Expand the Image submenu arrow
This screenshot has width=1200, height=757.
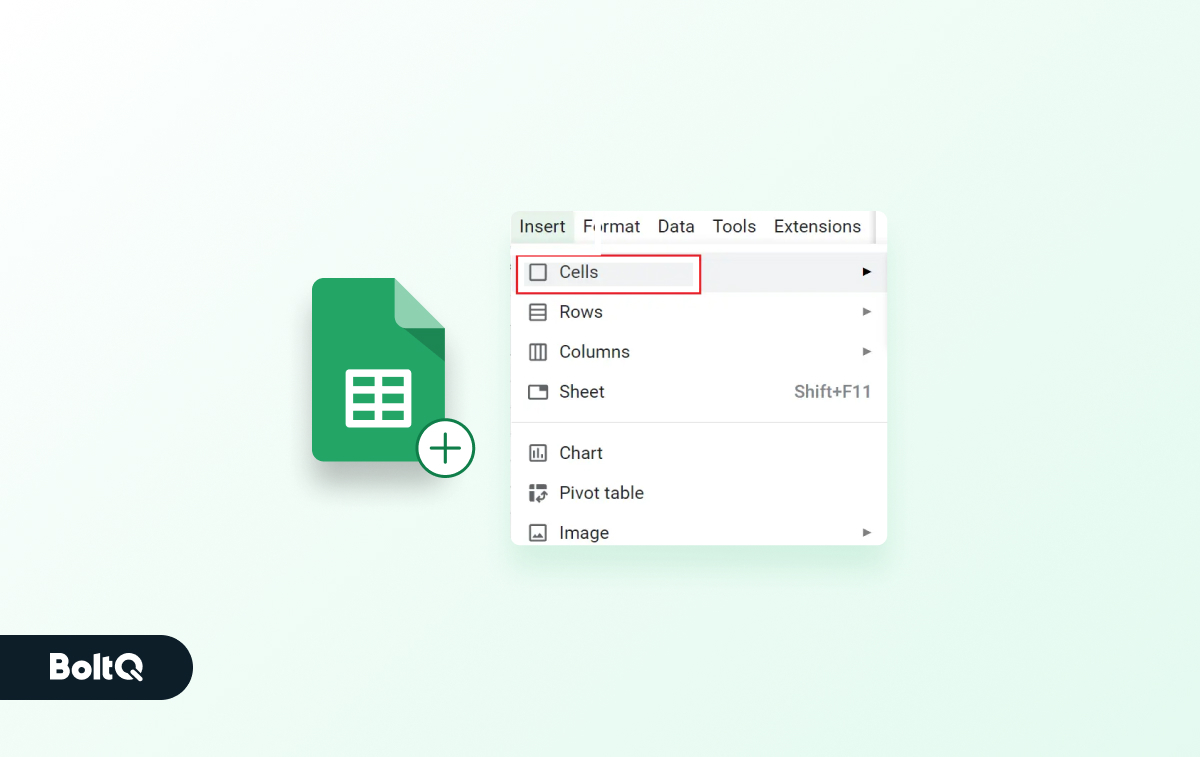867,533
